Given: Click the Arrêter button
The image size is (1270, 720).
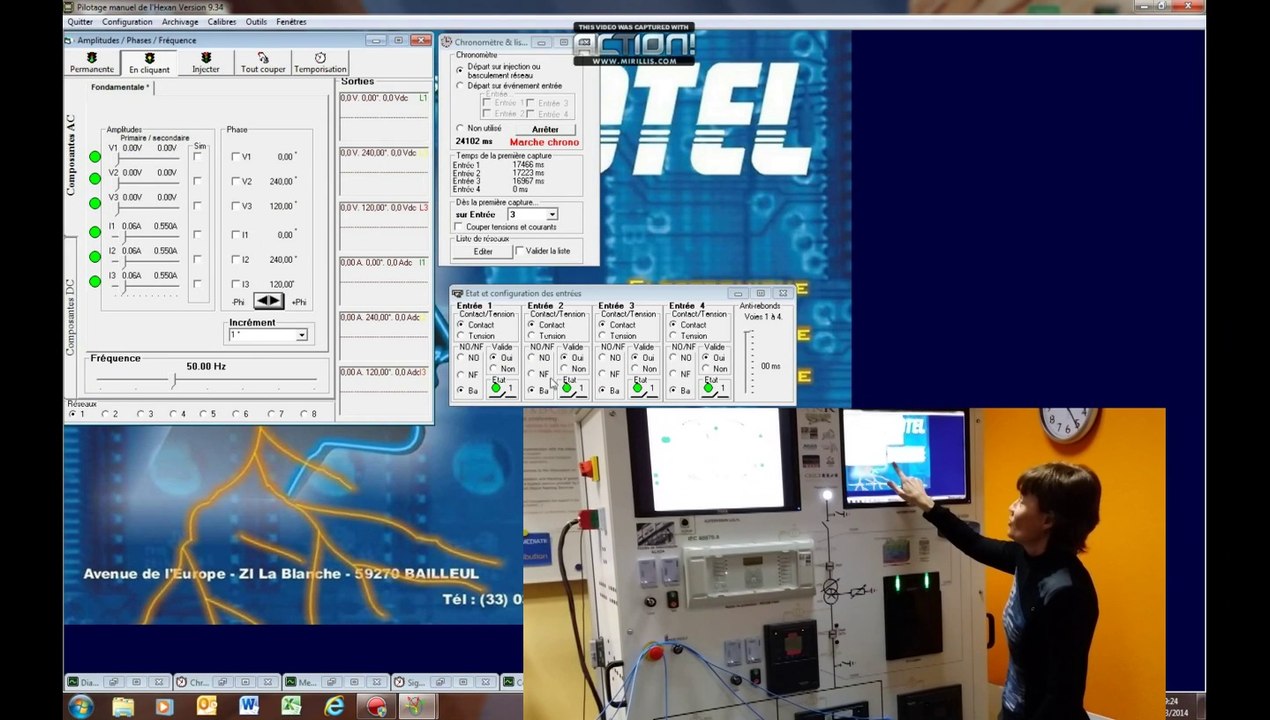Looking at the screenshot, I should tap(545, 129).
